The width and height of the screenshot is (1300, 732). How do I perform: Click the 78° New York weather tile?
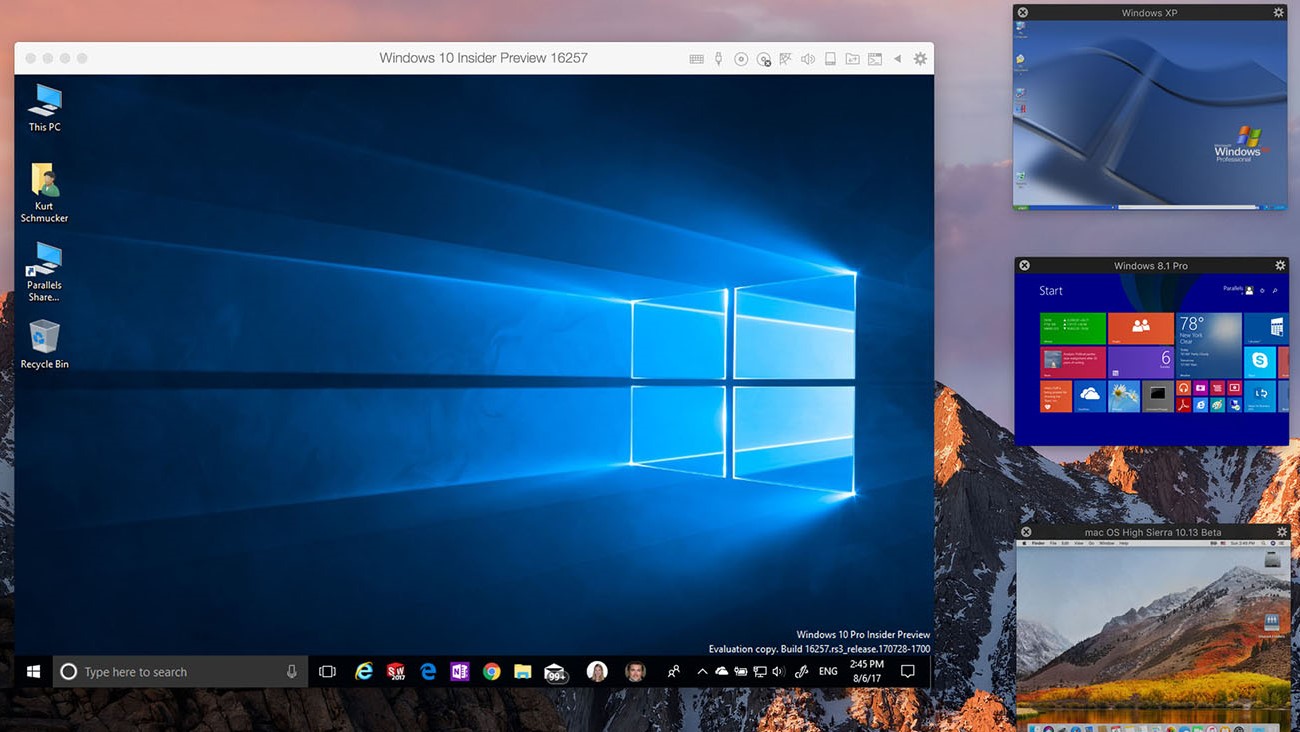click(x=1208, y=345)
